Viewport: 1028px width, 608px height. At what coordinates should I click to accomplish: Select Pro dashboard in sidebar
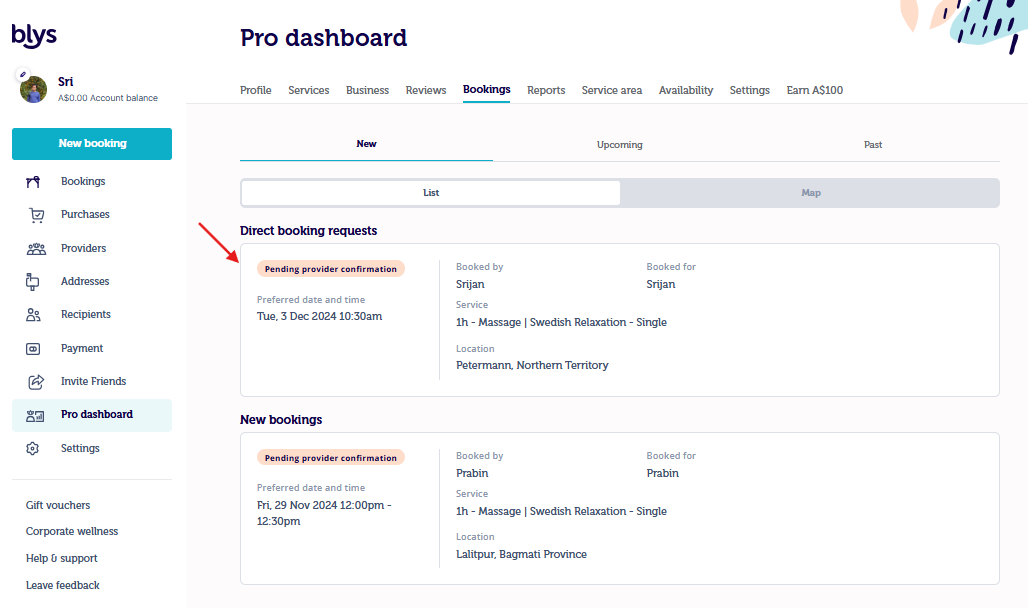point(92,415)
